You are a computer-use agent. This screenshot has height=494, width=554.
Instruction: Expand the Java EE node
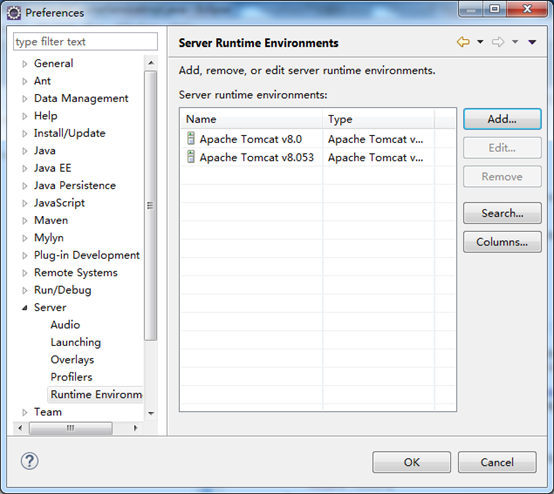(x=24, y=168)
